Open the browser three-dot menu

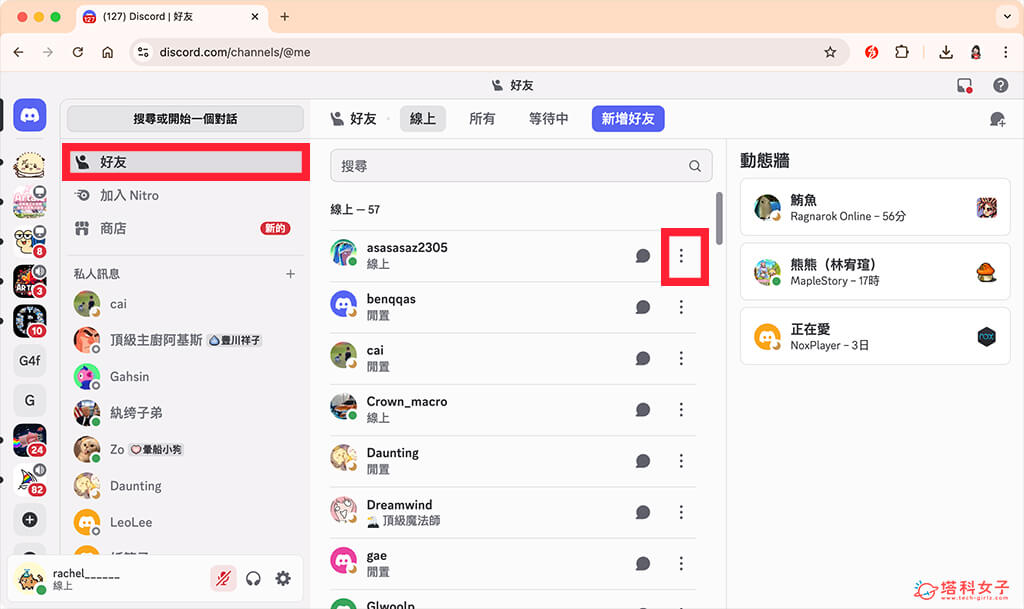coord(1006,52)
